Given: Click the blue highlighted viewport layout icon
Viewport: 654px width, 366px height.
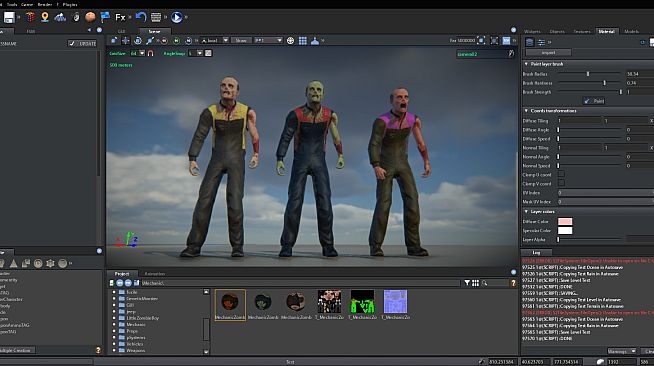Looking at the screenshot, I should (506, 40).
